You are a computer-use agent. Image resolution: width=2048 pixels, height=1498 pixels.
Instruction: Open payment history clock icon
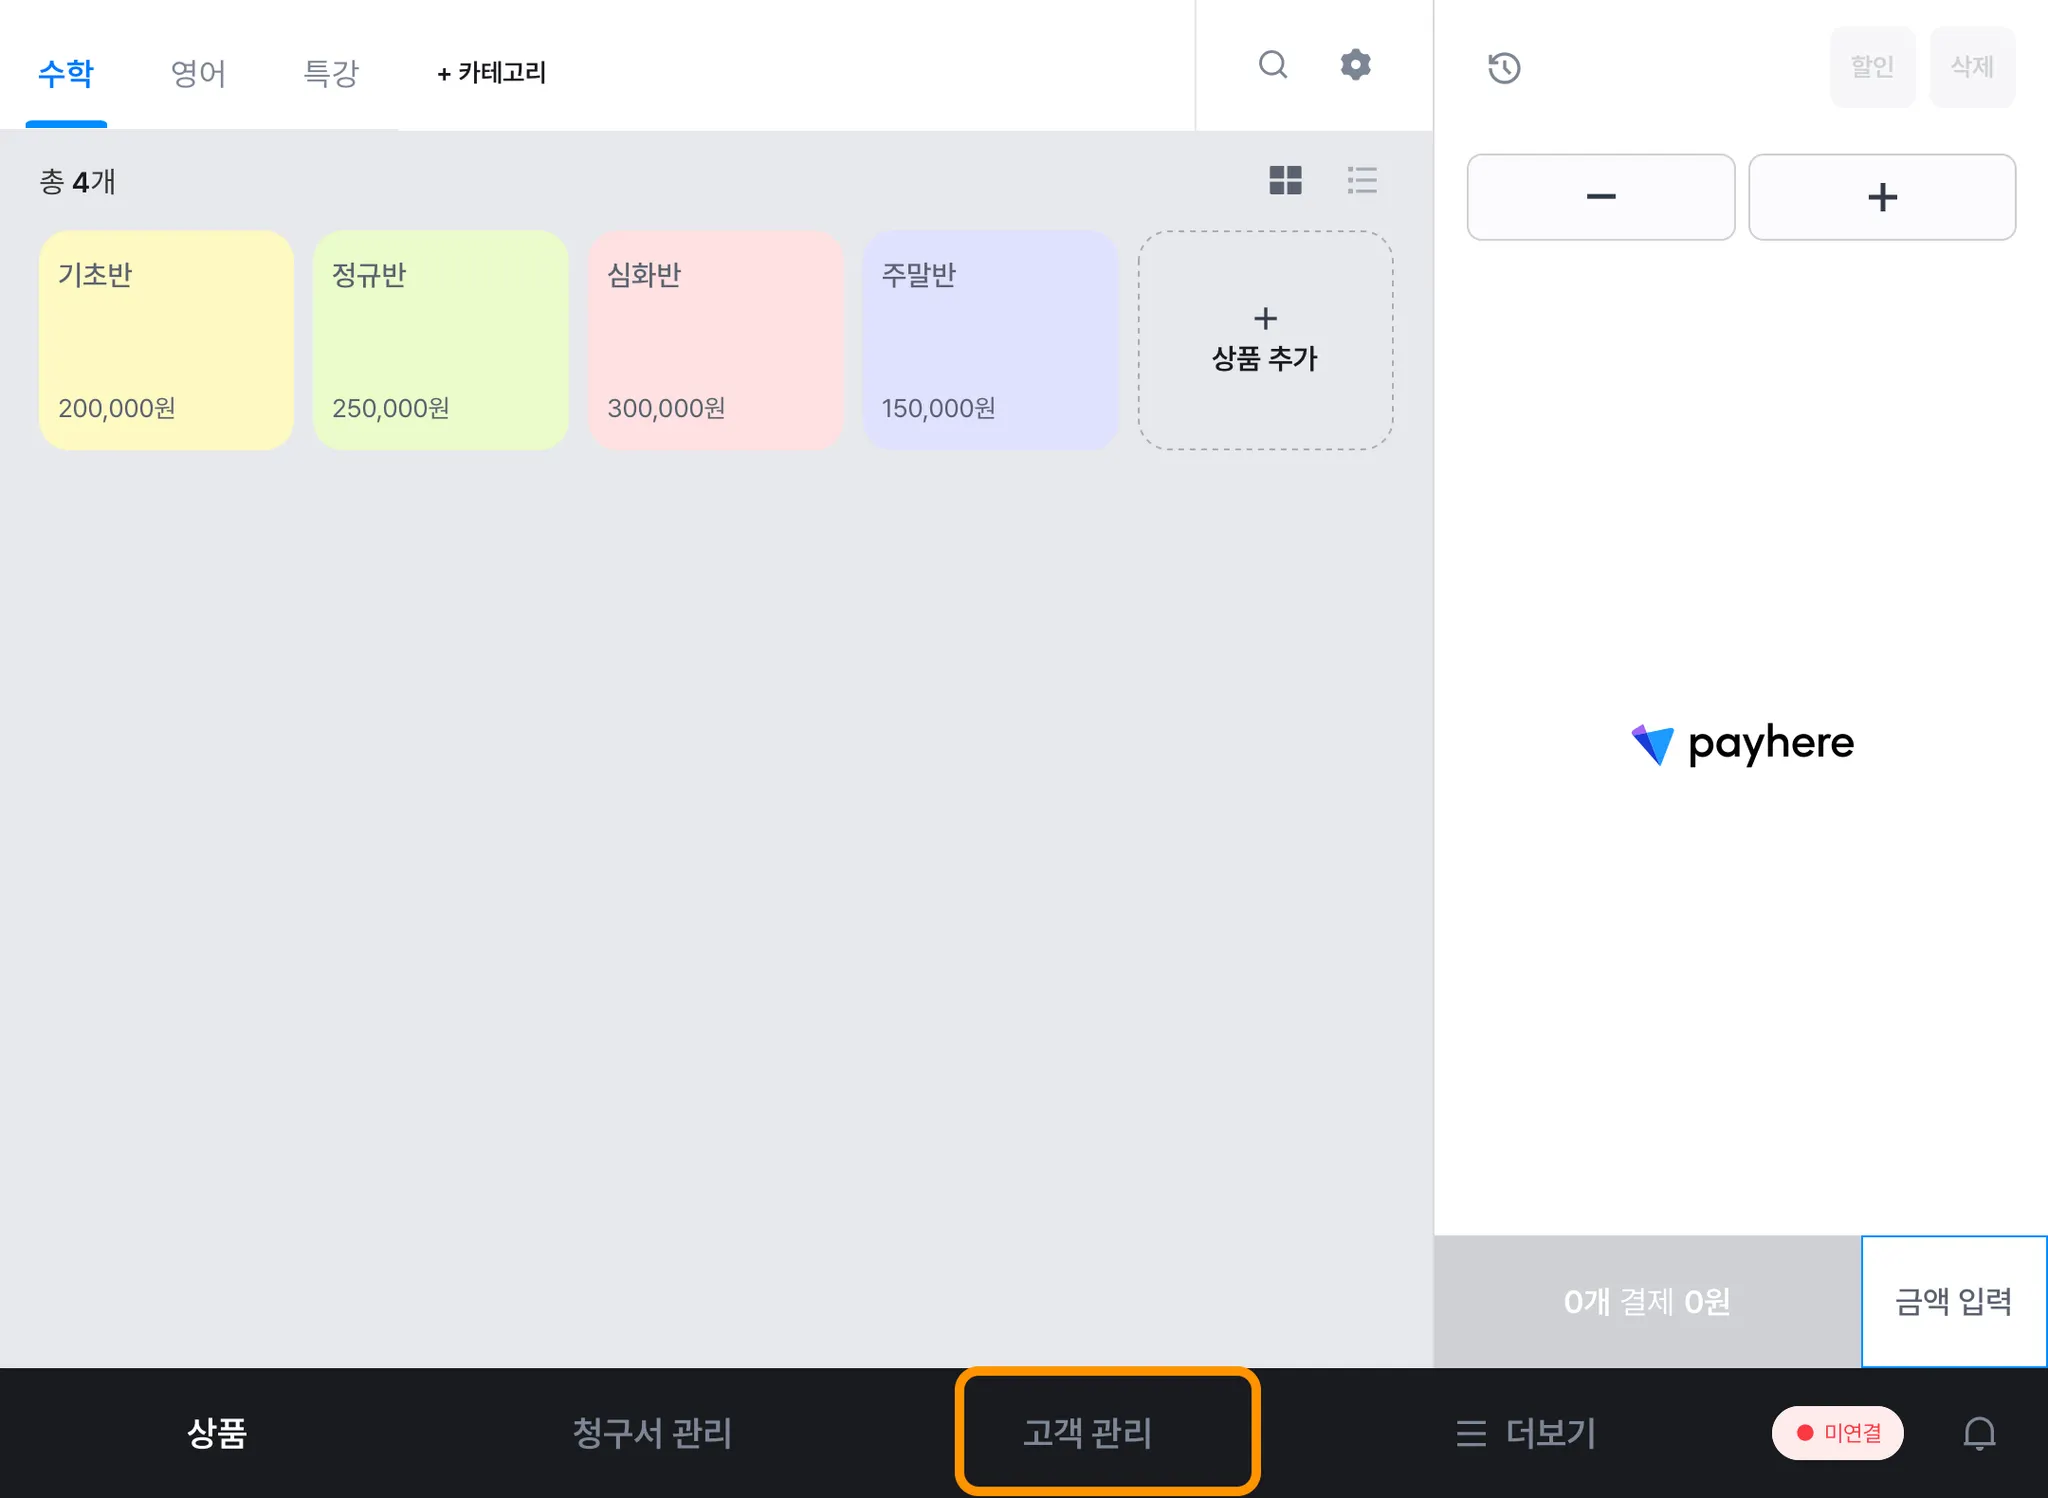[x=1503, y=68]
